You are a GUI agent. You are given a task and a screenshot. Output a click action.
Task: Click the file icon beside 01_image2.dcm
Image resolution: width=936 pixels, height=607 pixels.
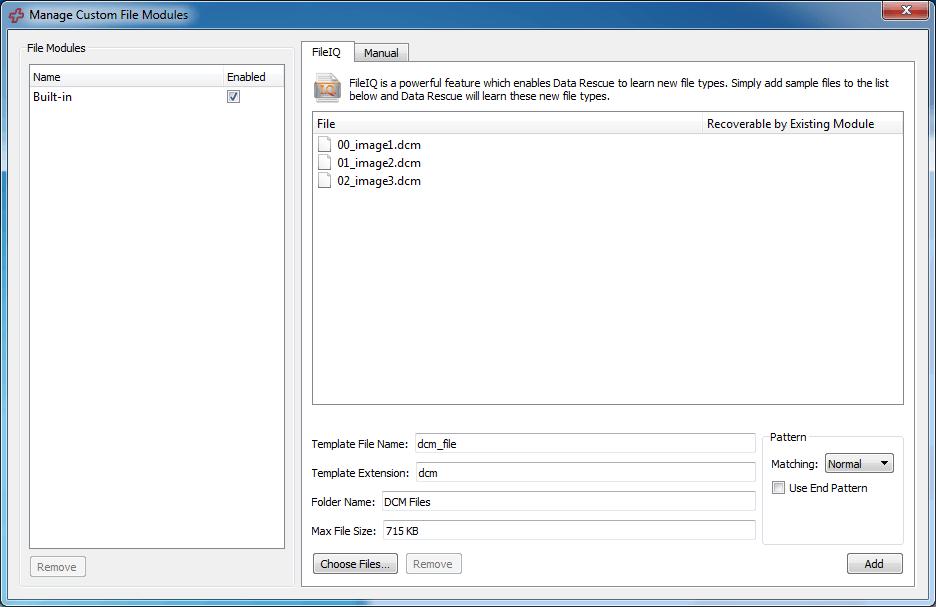pyautogui.click(x=324, y=162)
